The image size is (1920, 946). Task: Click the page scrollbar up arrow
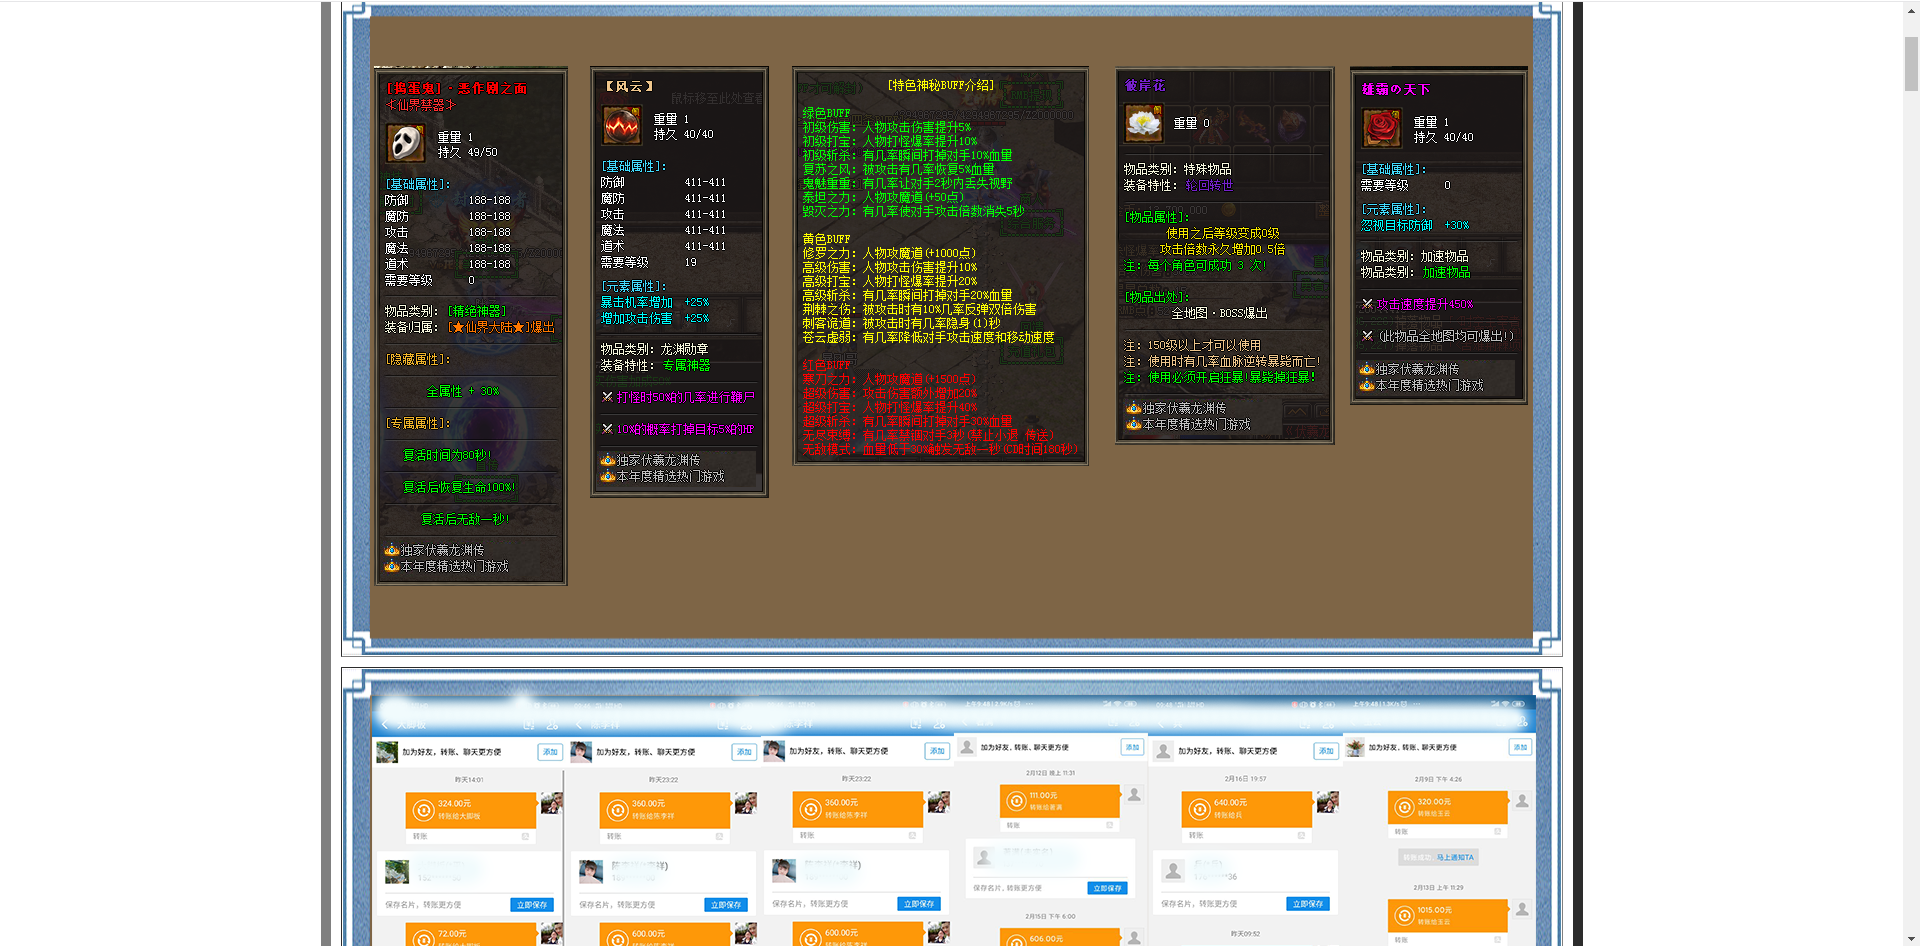click(x=1911, y=9)
